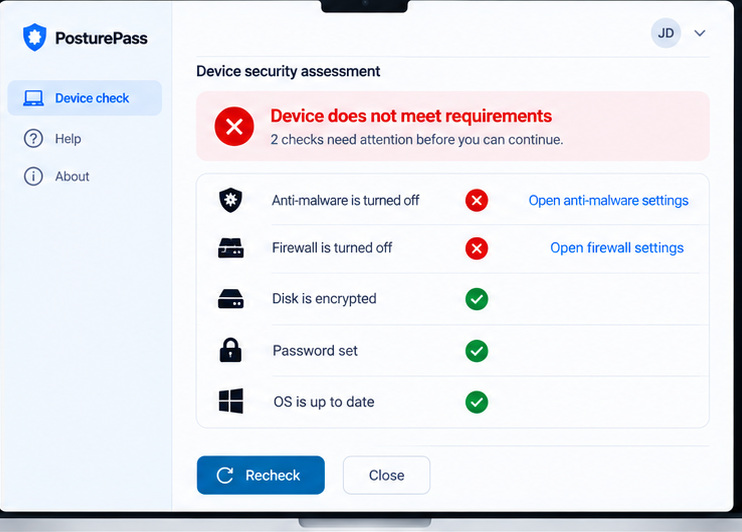Click the red X status for Firewall
Image resolution: width=742 pixels, height=532 pixels.
pyautogui.click(x=477, y=248)
